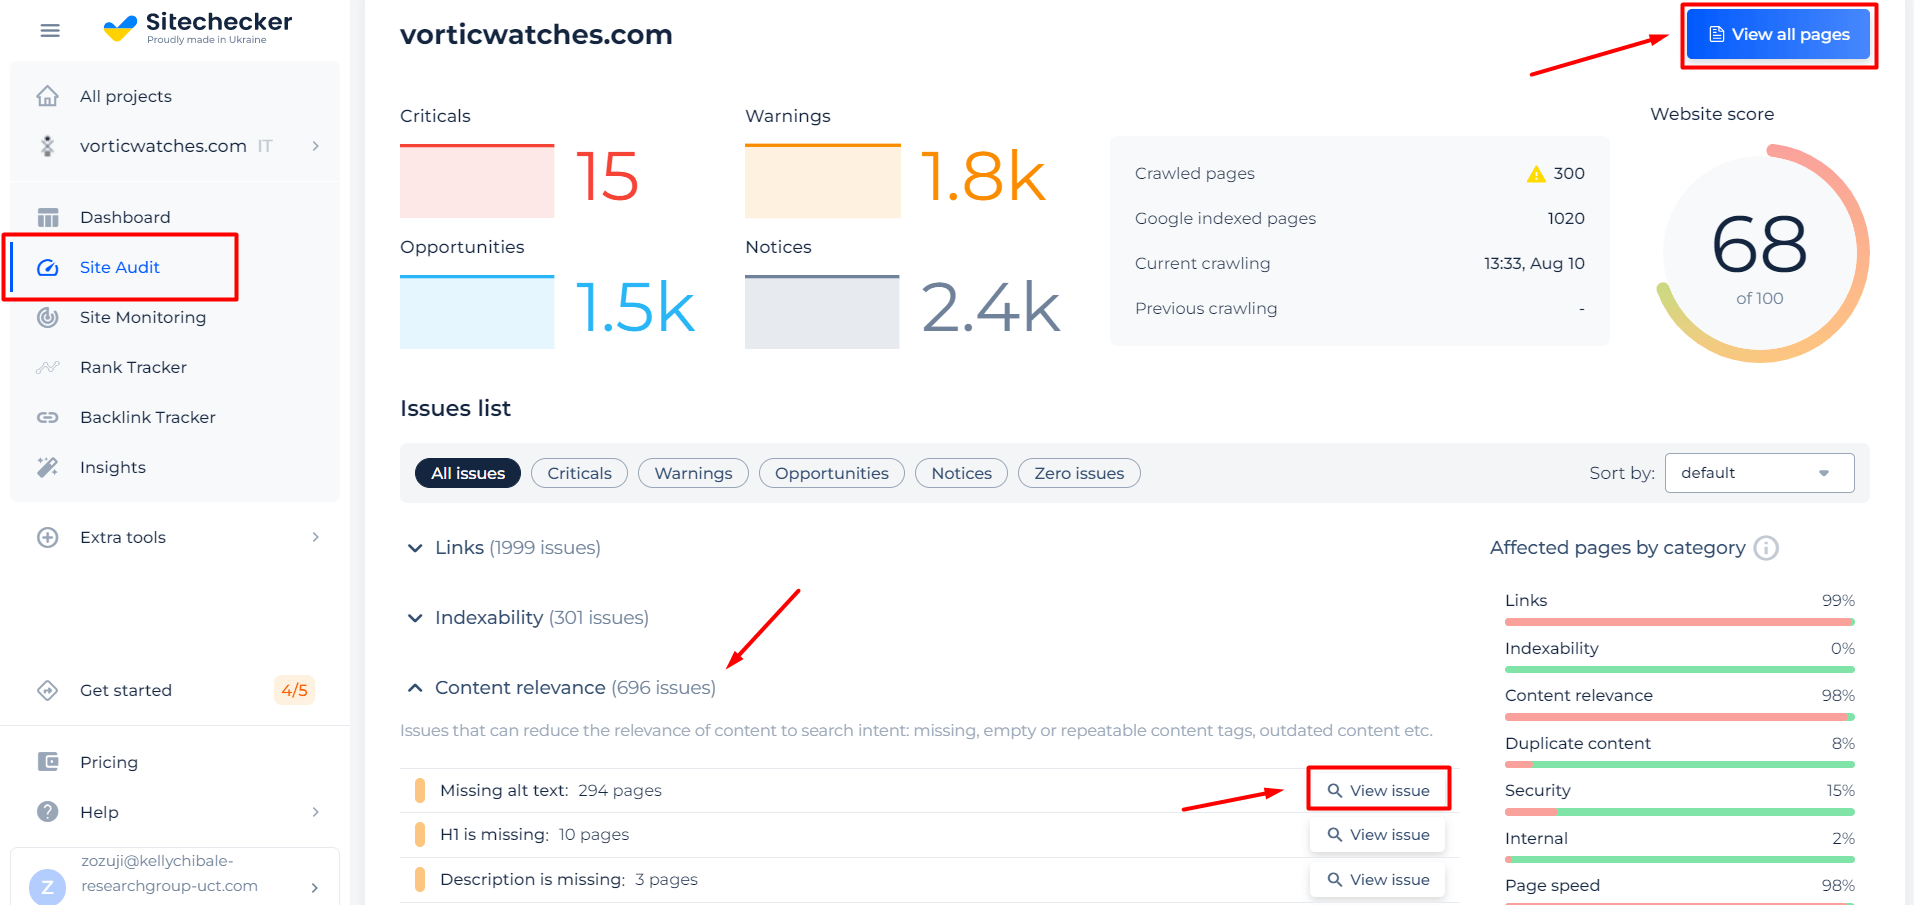
Task: View issue for H1 is missing
Action: (1378, 835)
